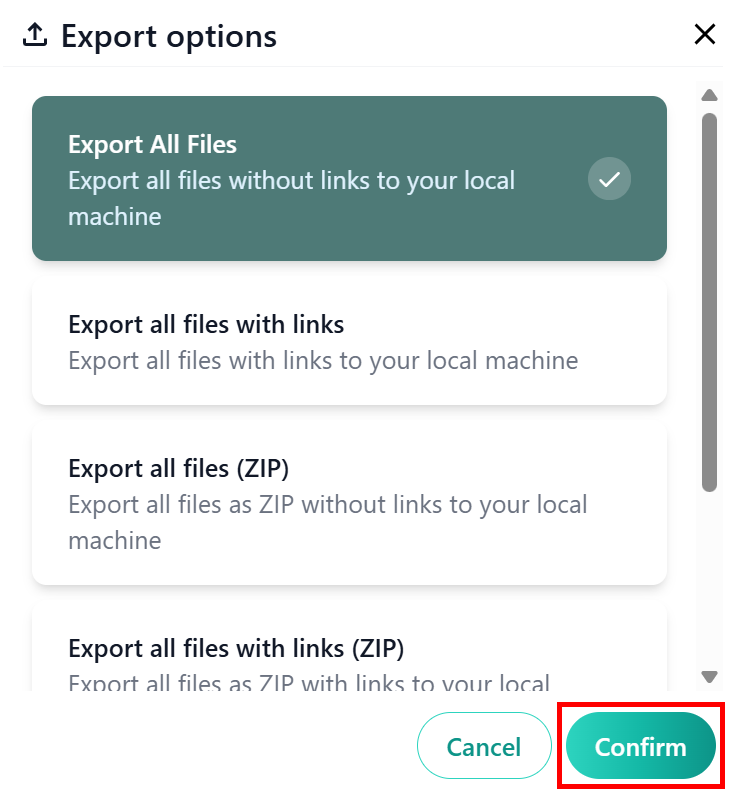Click the scrollbar down arrow
The height and width of the screenshot is (794, 738).
[x=710, y=677]
